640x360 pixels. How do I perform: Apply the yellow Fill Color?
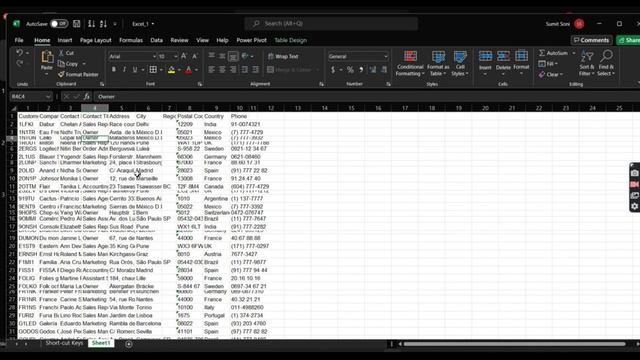pos(171,70)
